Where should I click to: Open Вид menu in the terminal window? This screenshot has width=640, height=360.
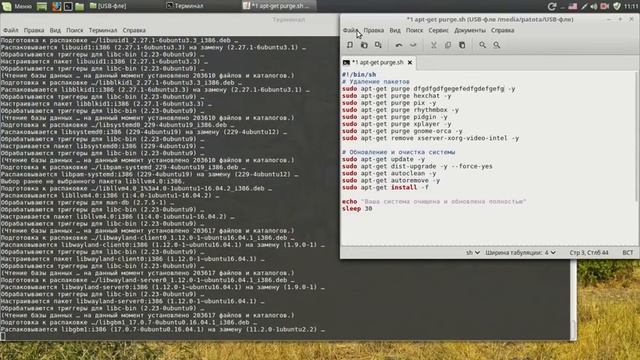click(55, 30)
